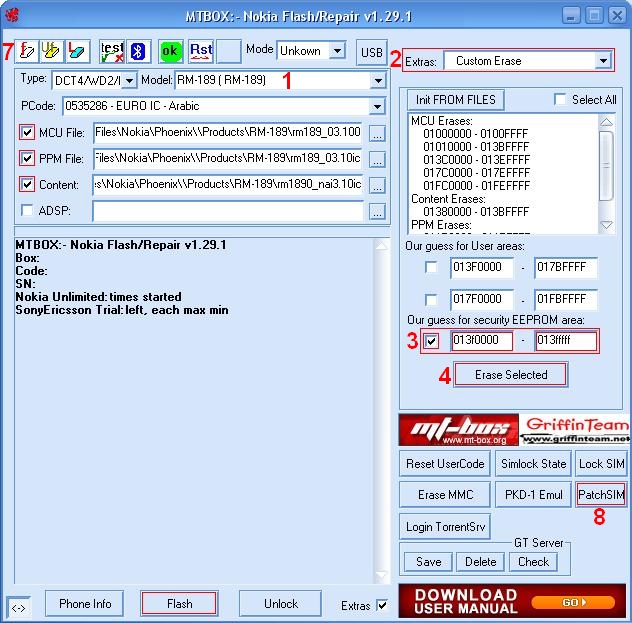Click down arrow of erase list scrollbar

[x=606, y=225]
